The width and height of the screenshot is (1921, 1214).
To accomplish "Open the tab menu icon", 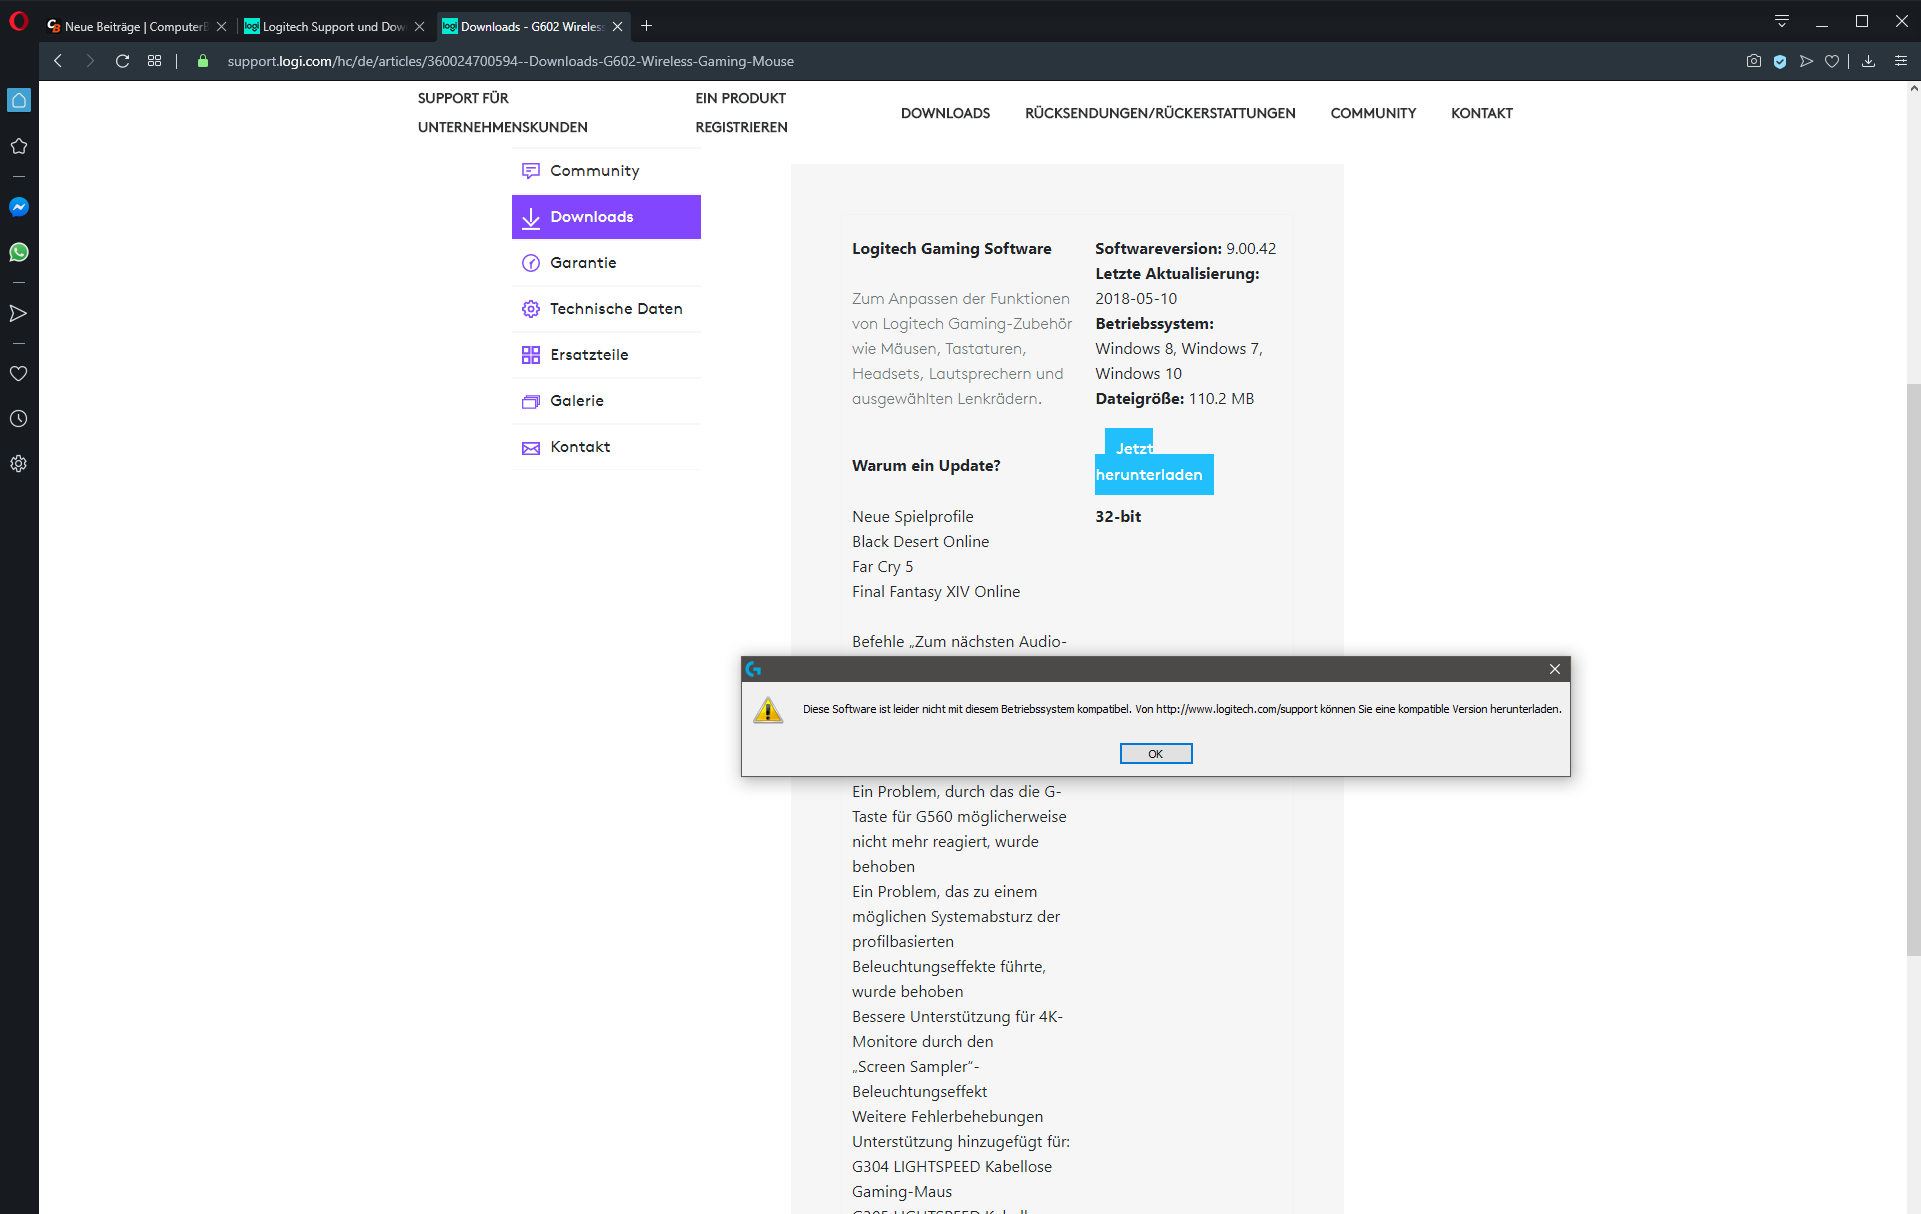I will pos(1782,21).
